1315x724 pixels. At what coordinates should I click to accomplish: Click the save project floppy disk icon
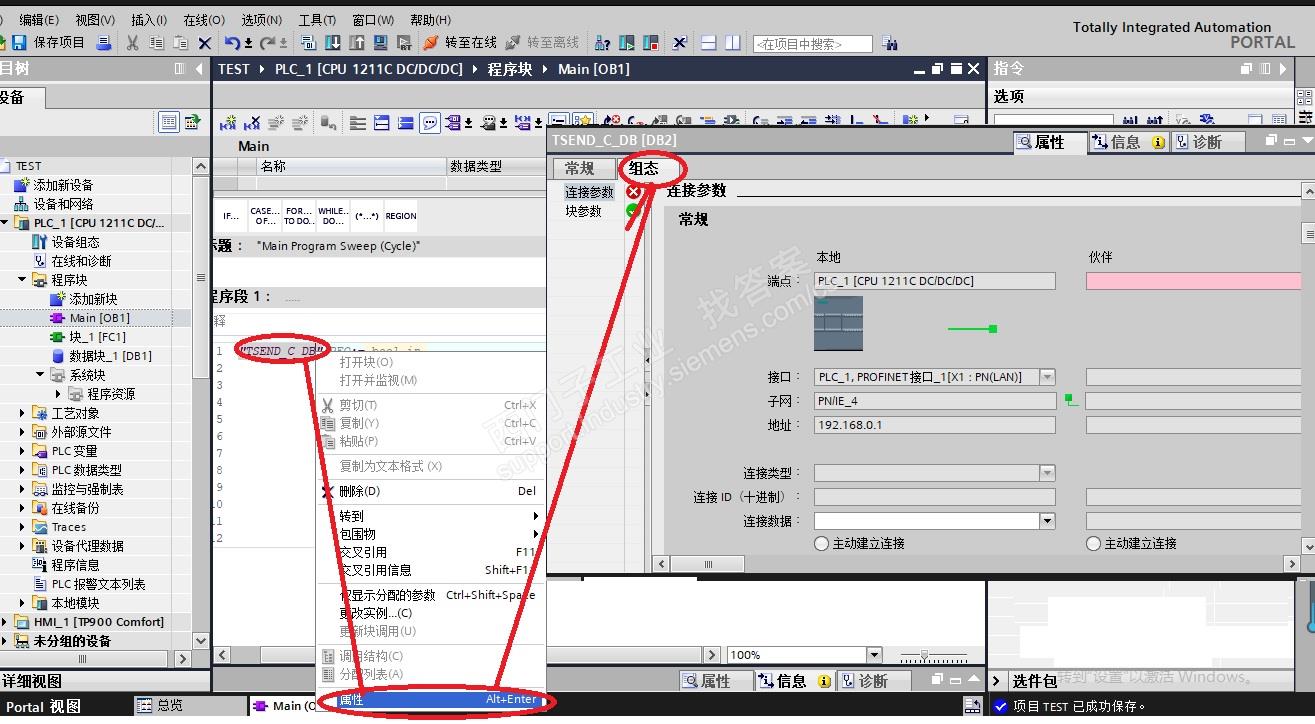point(19,43)
